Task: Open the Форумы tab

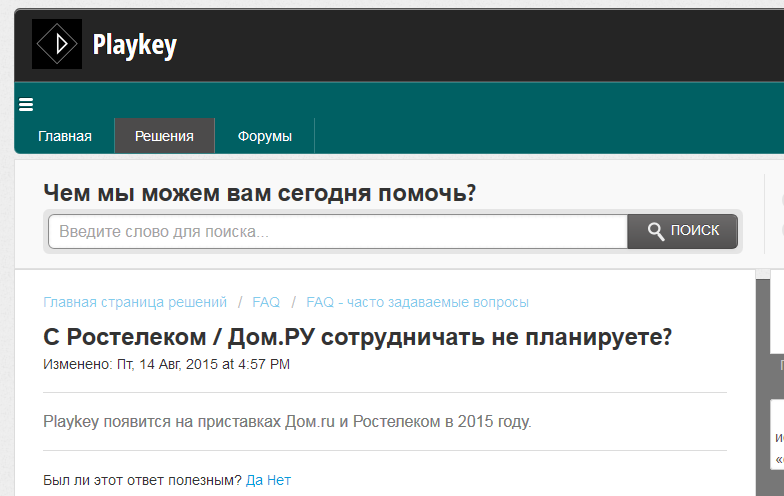Action: [x=264, y=136]
